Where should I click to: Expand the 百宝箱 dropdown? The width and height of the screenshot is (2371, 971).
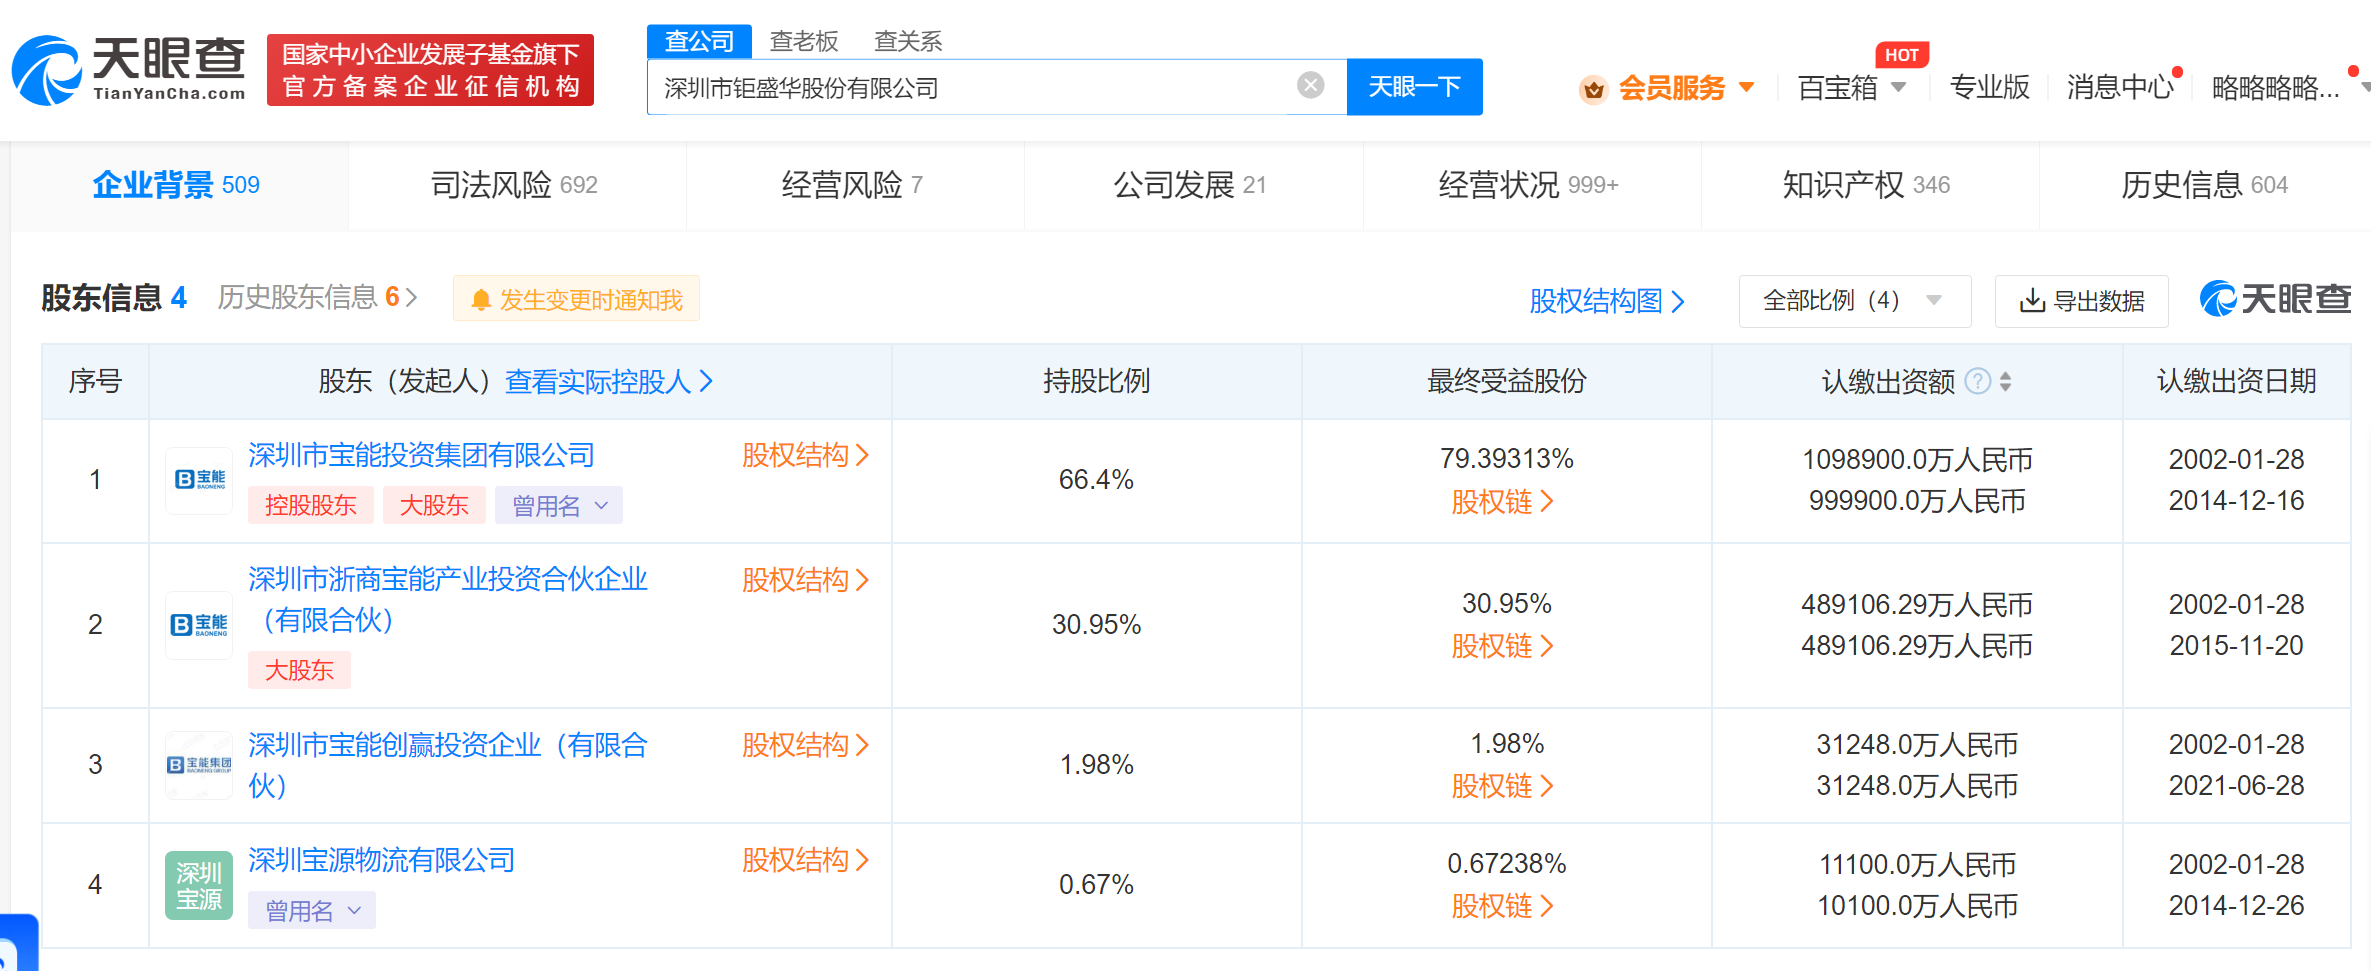click(1898, 87)
